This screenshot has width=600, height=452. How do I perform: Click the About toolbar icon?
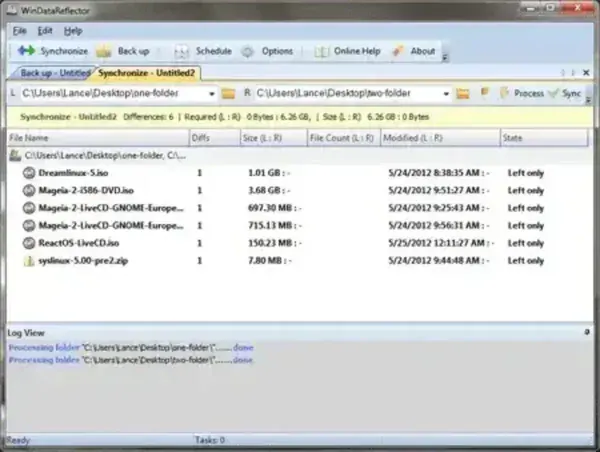(x=398, y=51)
